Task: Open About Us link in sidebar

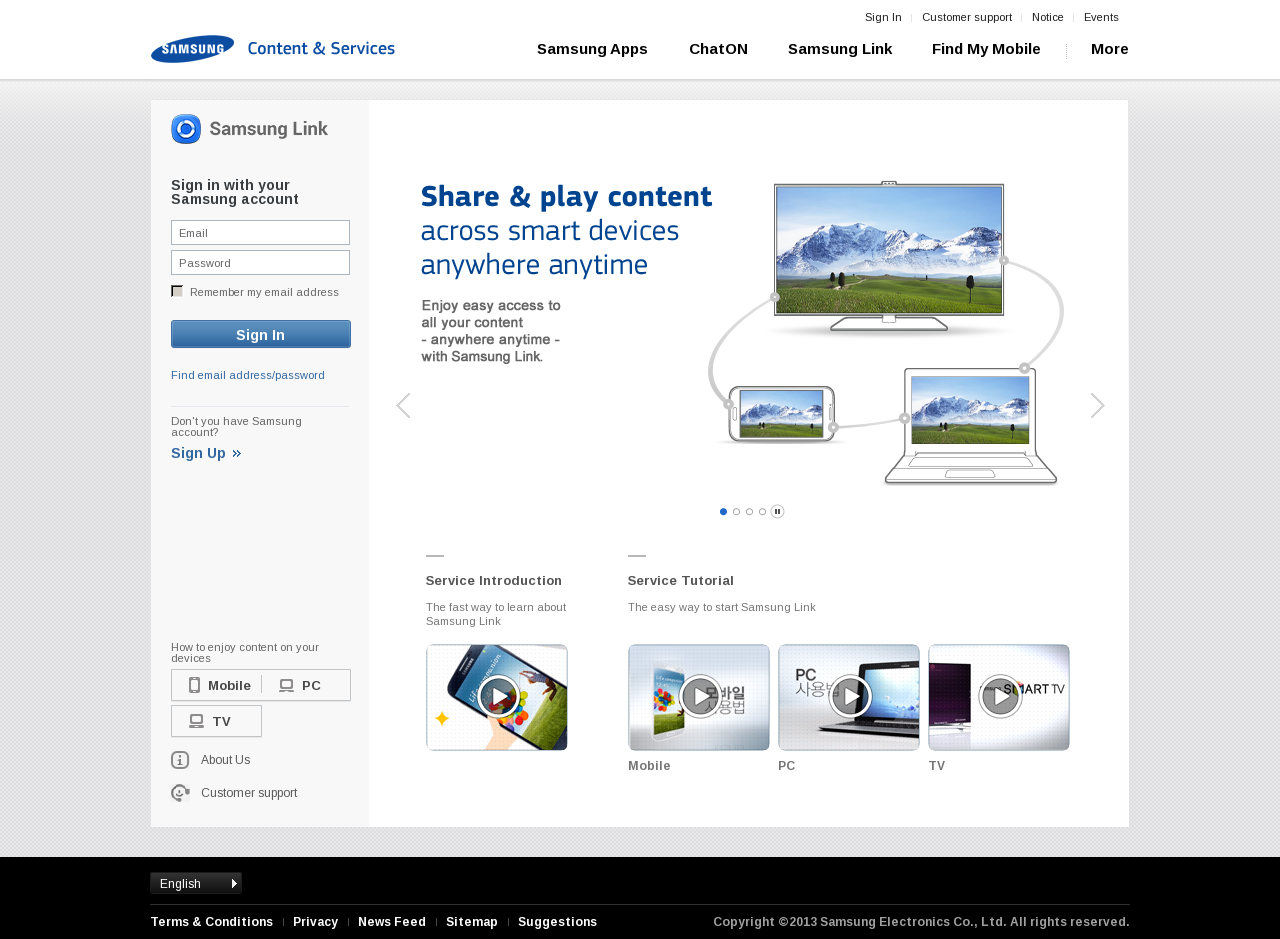Action: [x=226, y=760]
